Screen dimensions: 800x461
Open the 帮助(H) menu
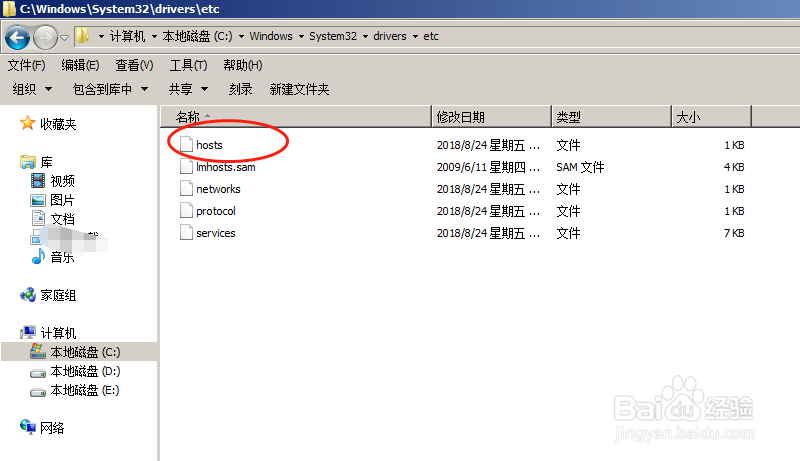pos(242,65)
